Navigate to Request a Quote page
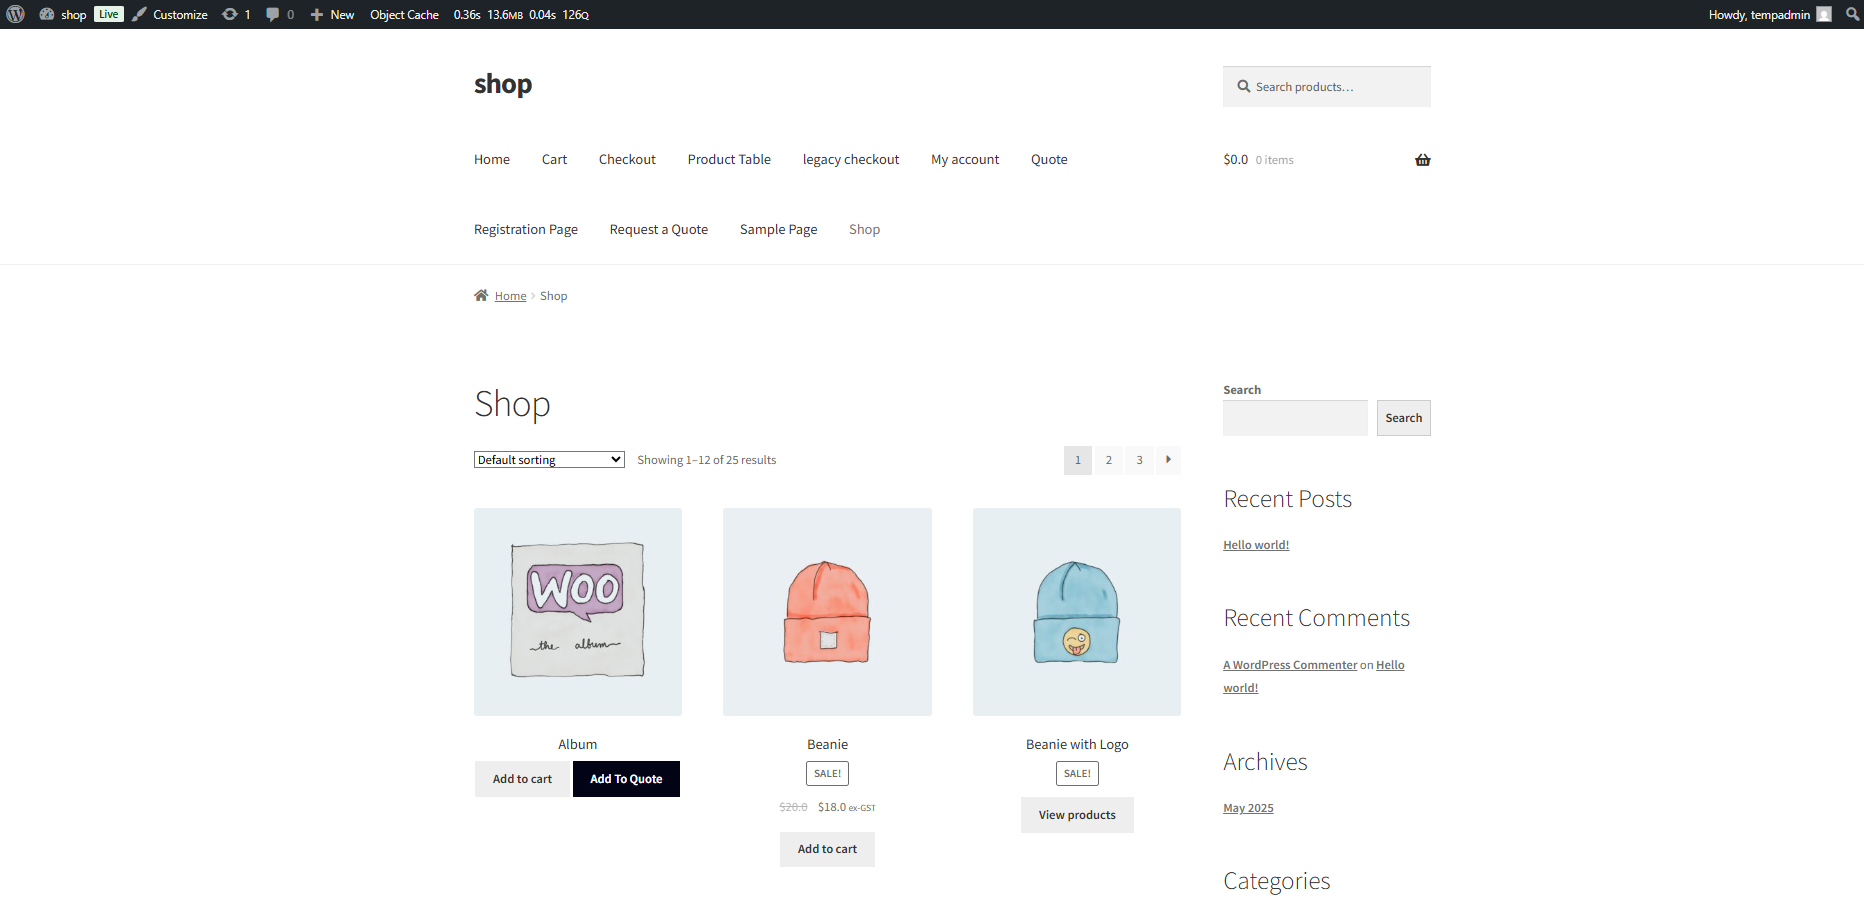The image size is (1864, 911). tap(658, 230)
